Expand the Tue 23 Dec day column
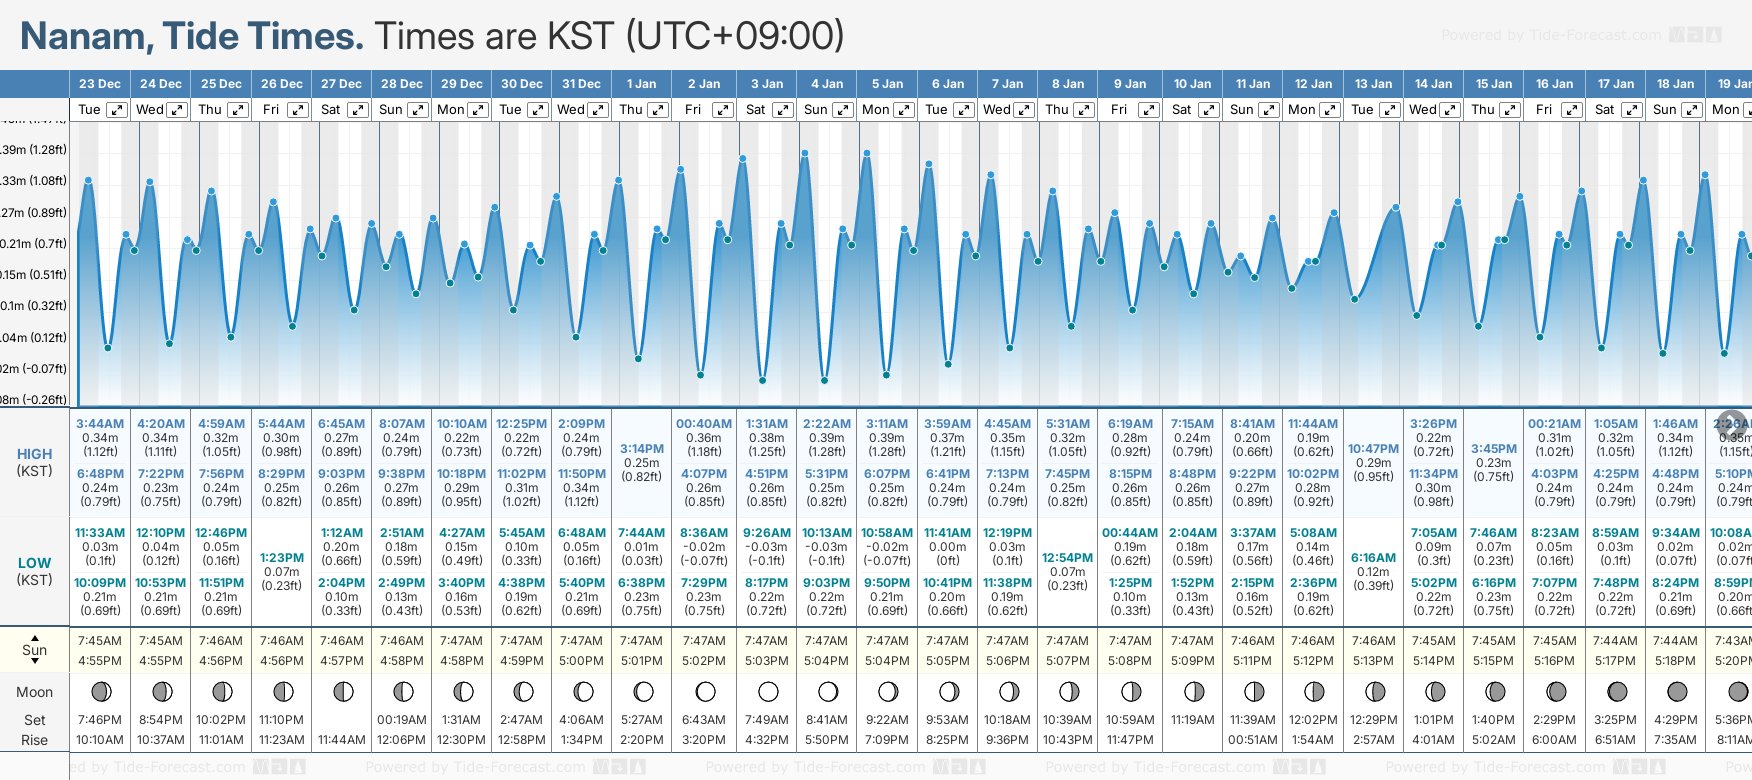Screen dimensions: 1752x780 click(117, 110)
